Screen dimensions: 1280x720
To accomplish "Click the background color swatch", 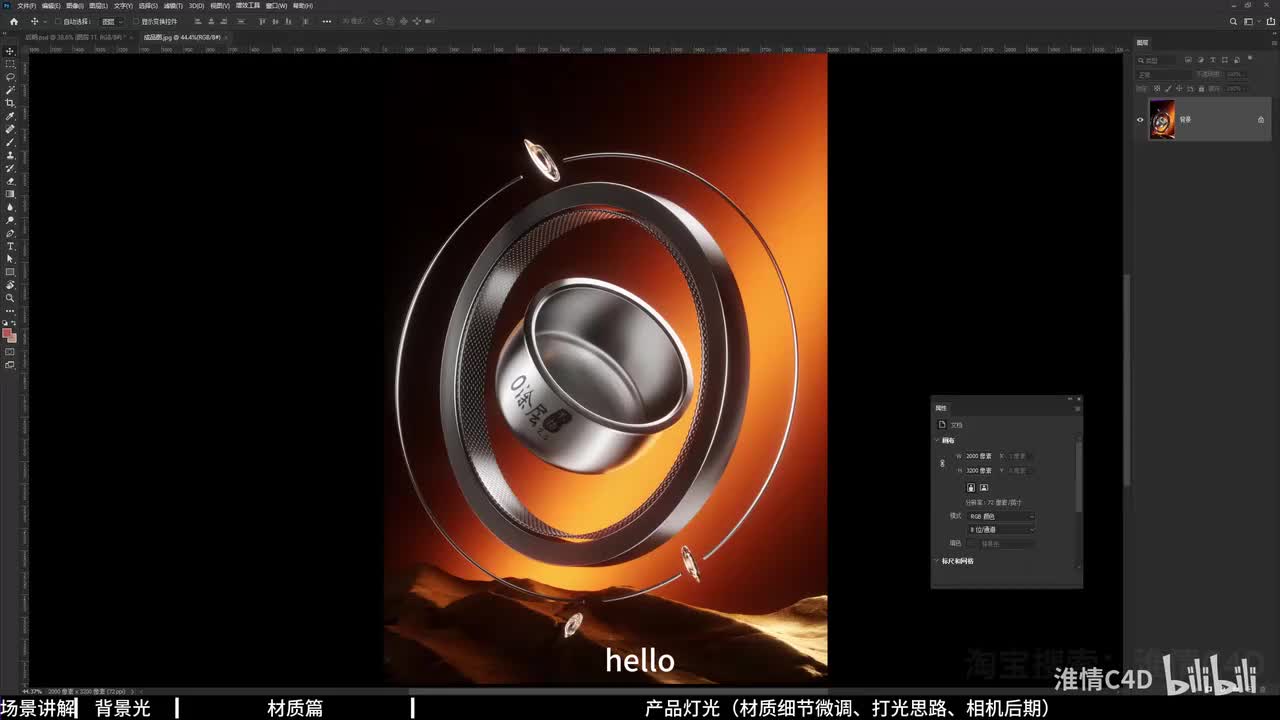I will point(12,338).
